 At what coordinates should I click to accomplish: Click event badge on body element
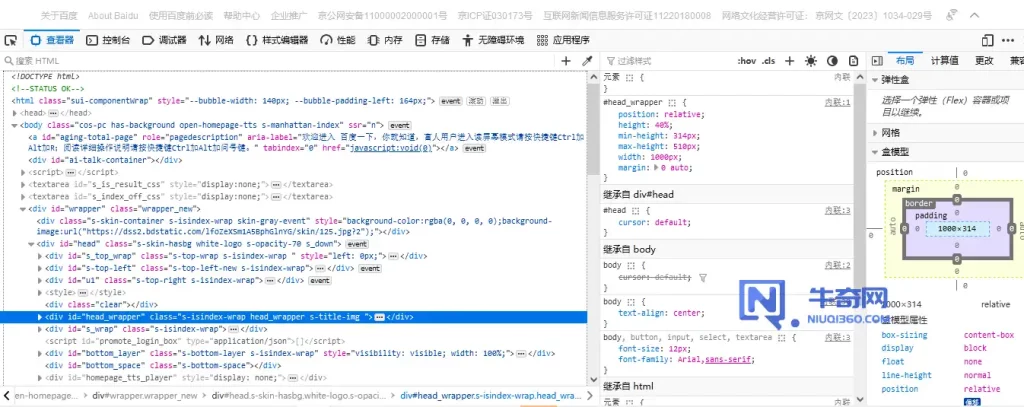[x=399, y=125]
